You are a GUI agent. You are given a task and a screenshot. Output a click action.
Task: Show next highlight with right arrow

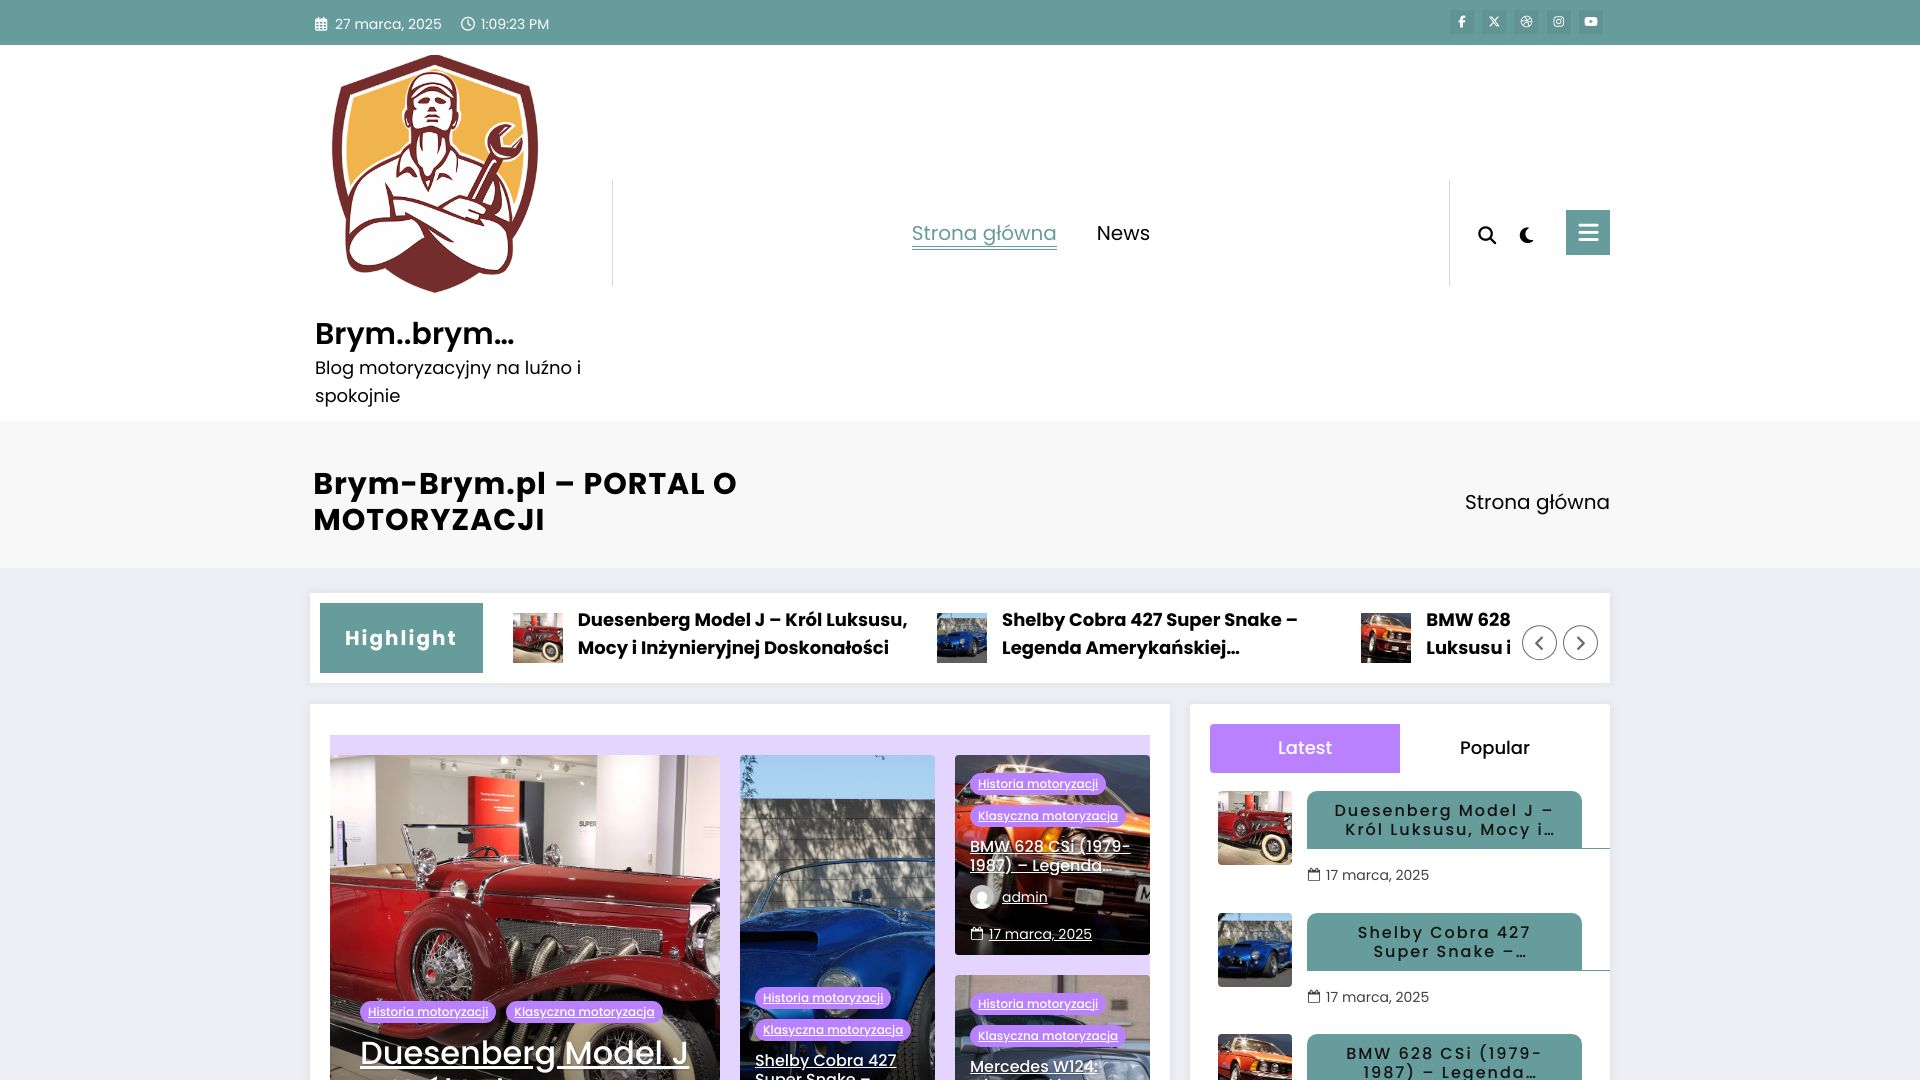[x=1580, y=643]
